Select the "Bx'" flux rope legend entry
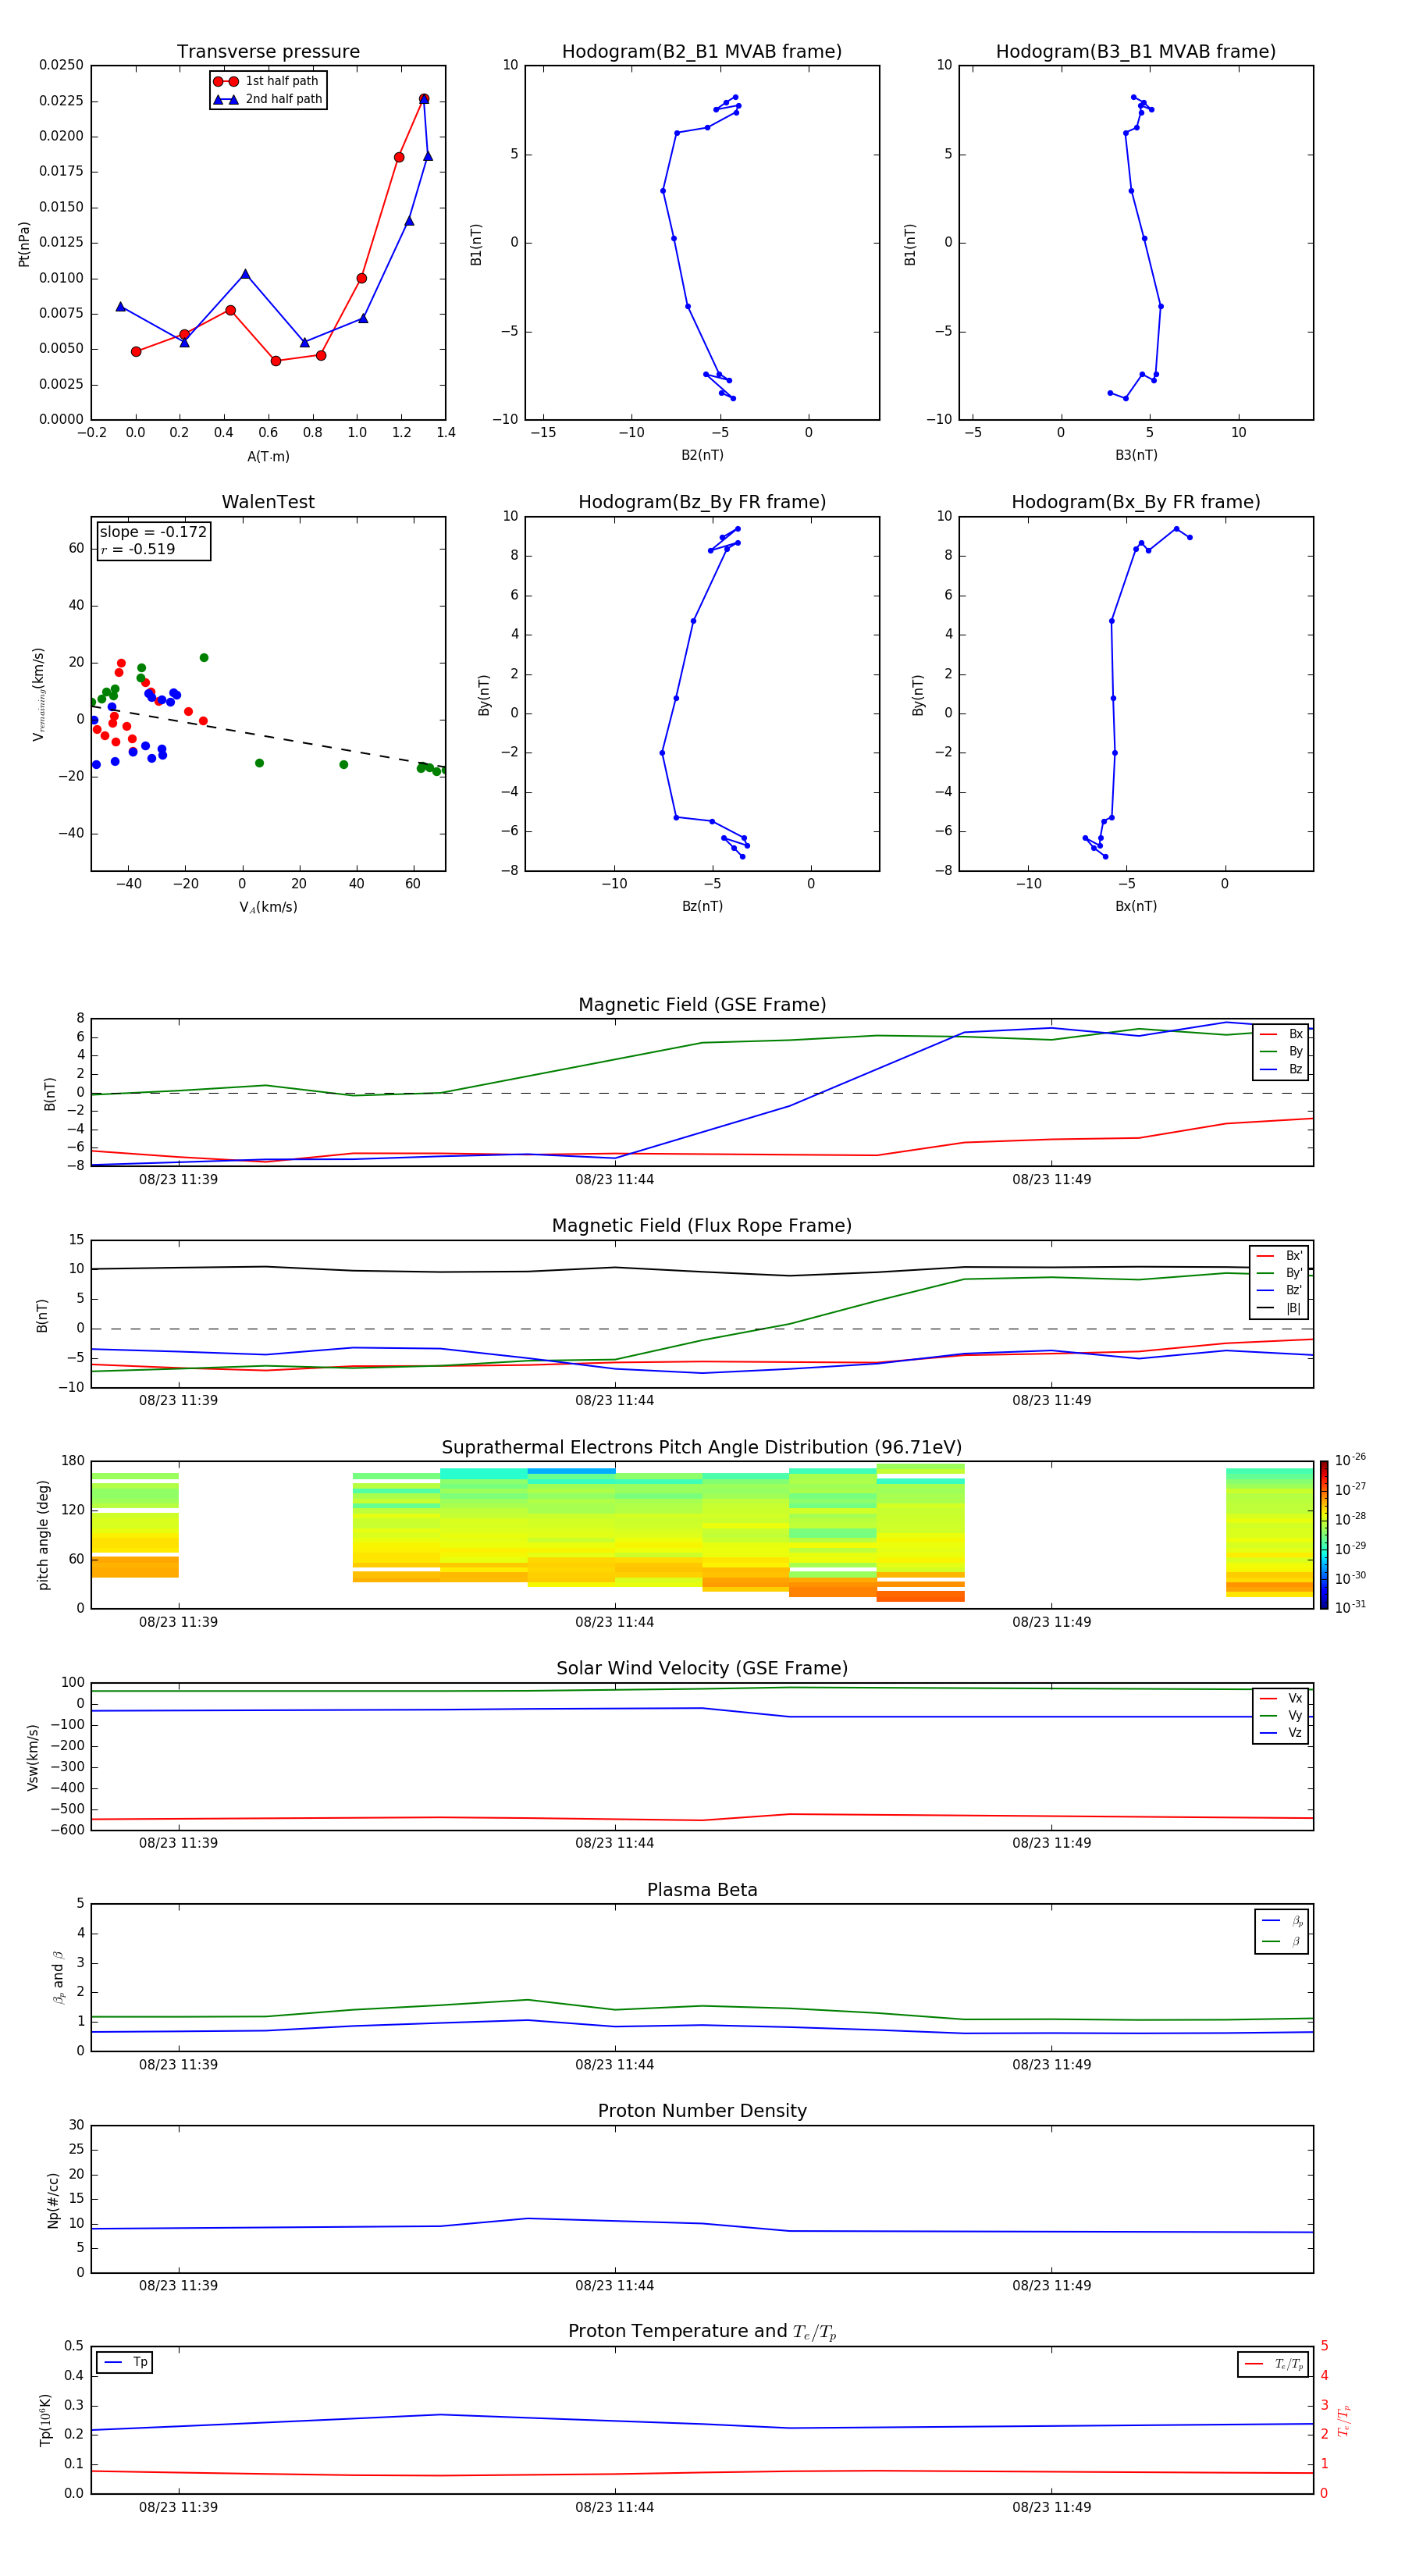This screenshot has width=1405, height=2576. (1279, 1256)
